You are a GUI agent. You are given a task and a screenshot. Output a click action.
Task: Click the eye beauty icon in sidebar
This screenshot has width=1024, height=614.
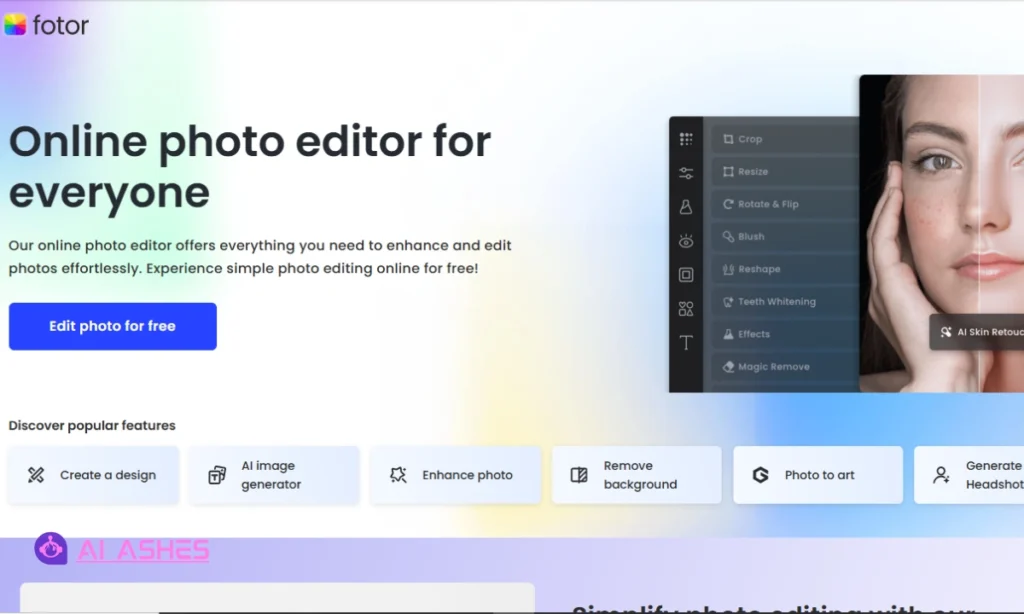click(686, 241)
